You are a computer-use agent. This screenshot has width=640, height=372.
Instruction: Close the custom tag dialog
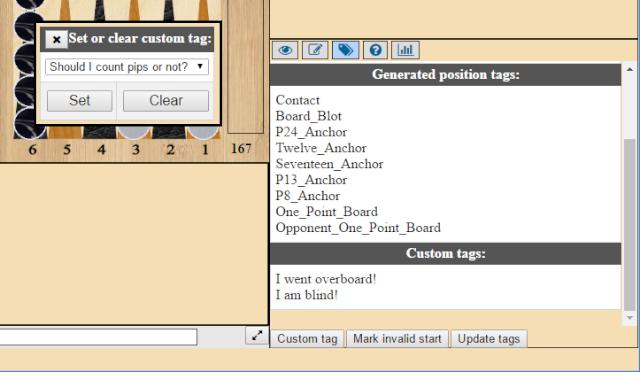click(x=56, y=39)
